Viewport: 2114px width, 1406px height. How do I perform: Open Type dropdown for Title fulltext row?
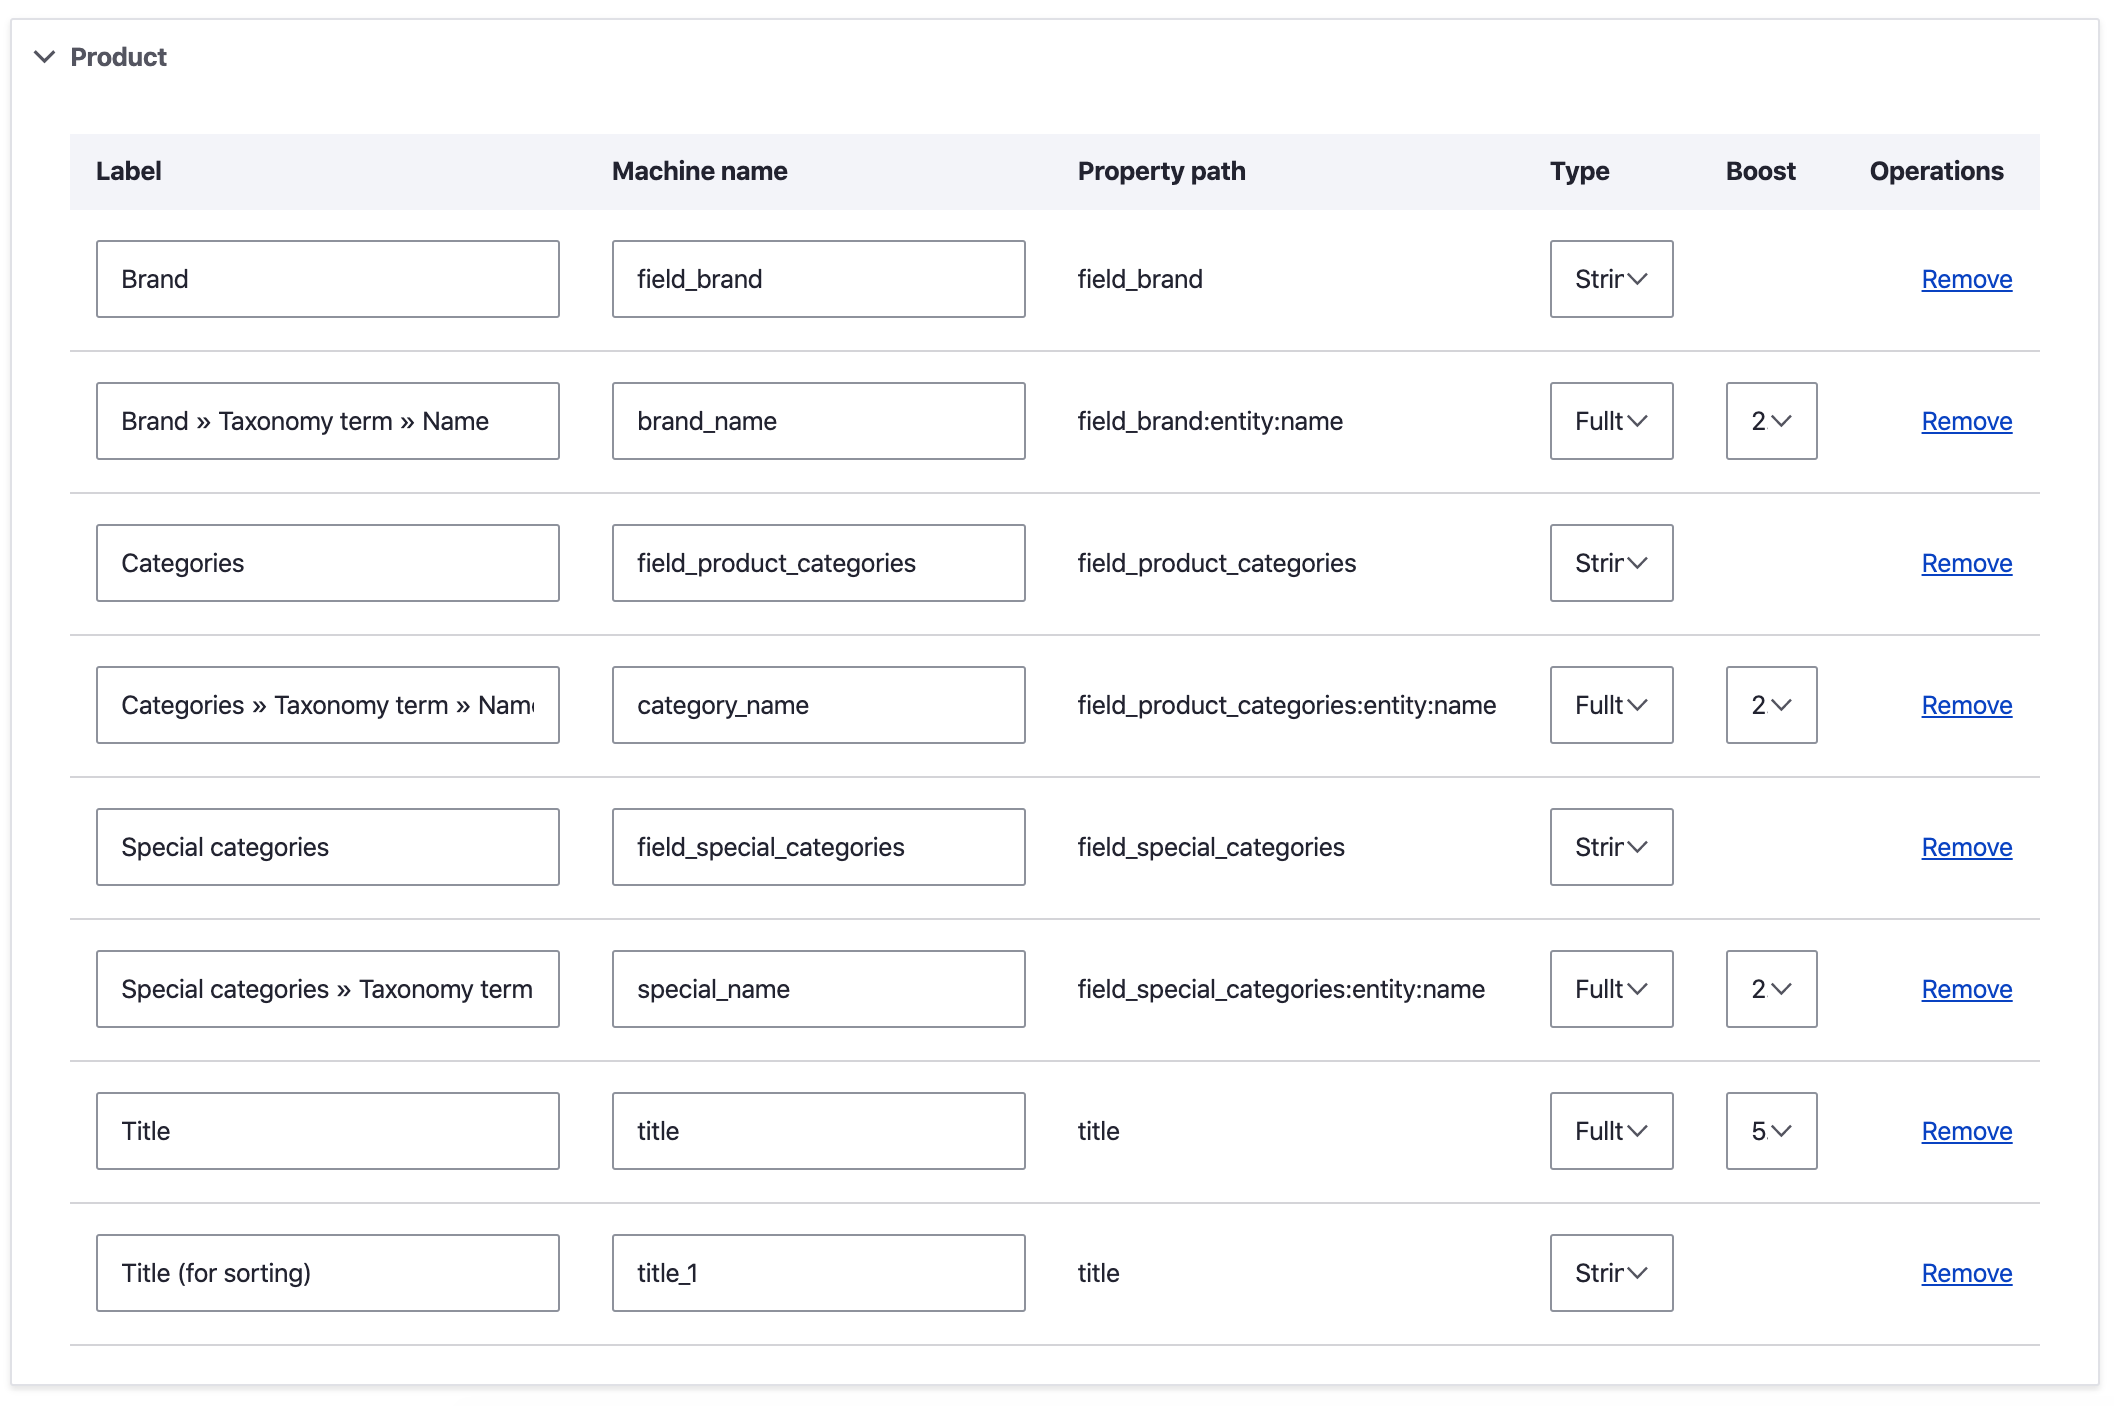[1610, 1131]
